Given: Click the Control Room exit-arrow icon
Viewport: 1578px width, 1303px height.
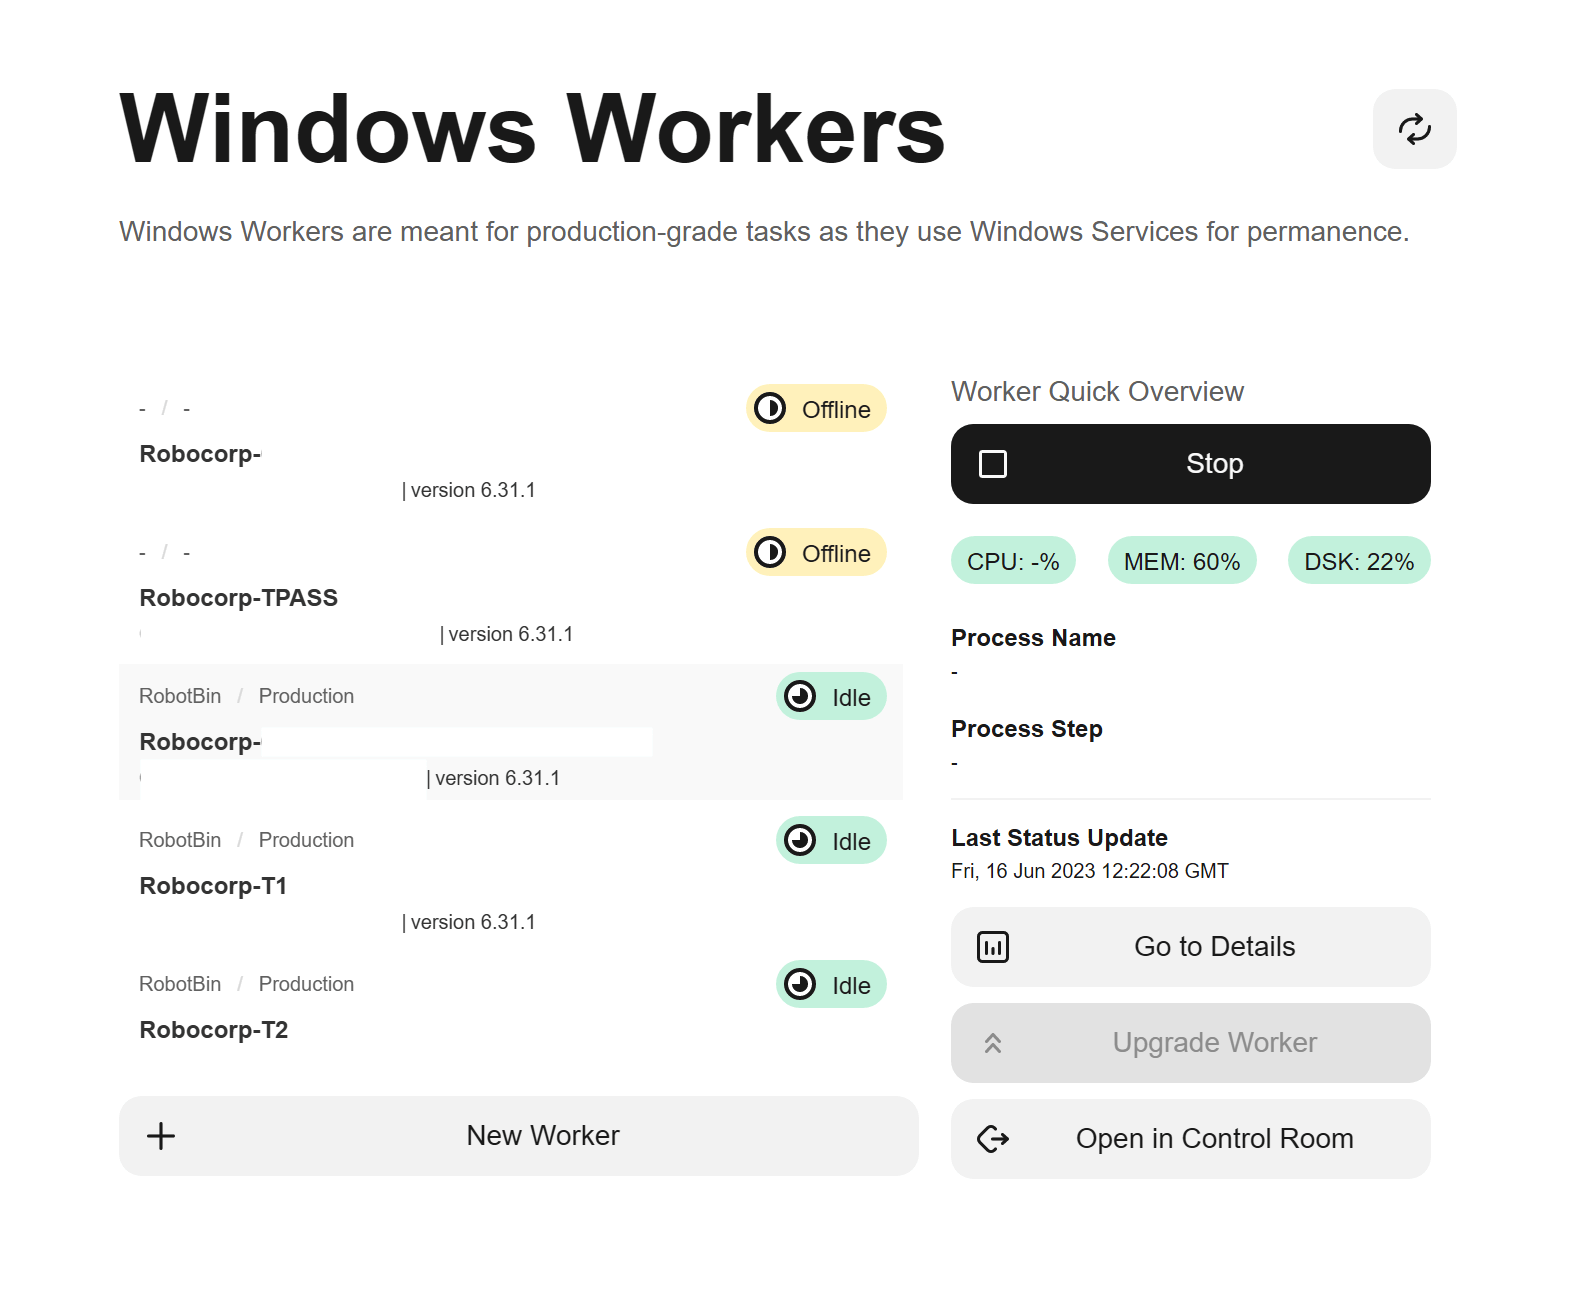Looking at the screenshot, I should (x=993, y=1139).
